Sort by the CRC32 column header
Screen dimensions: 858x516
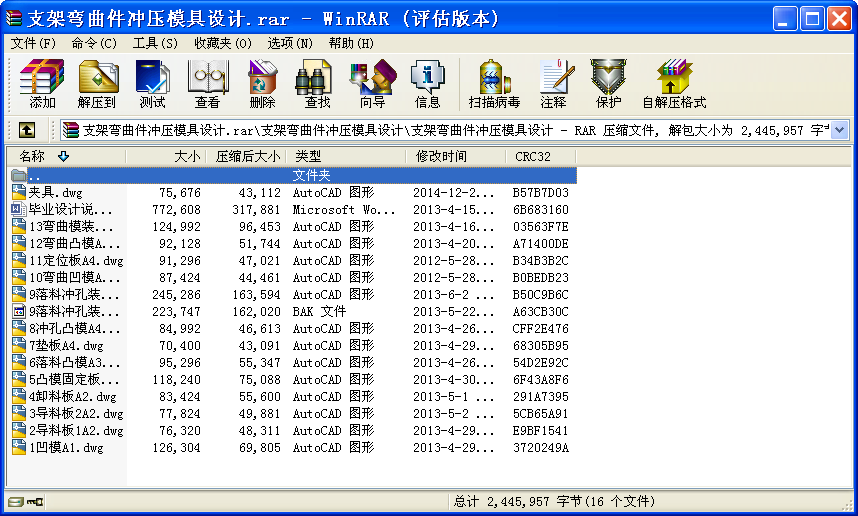(541, 156)
